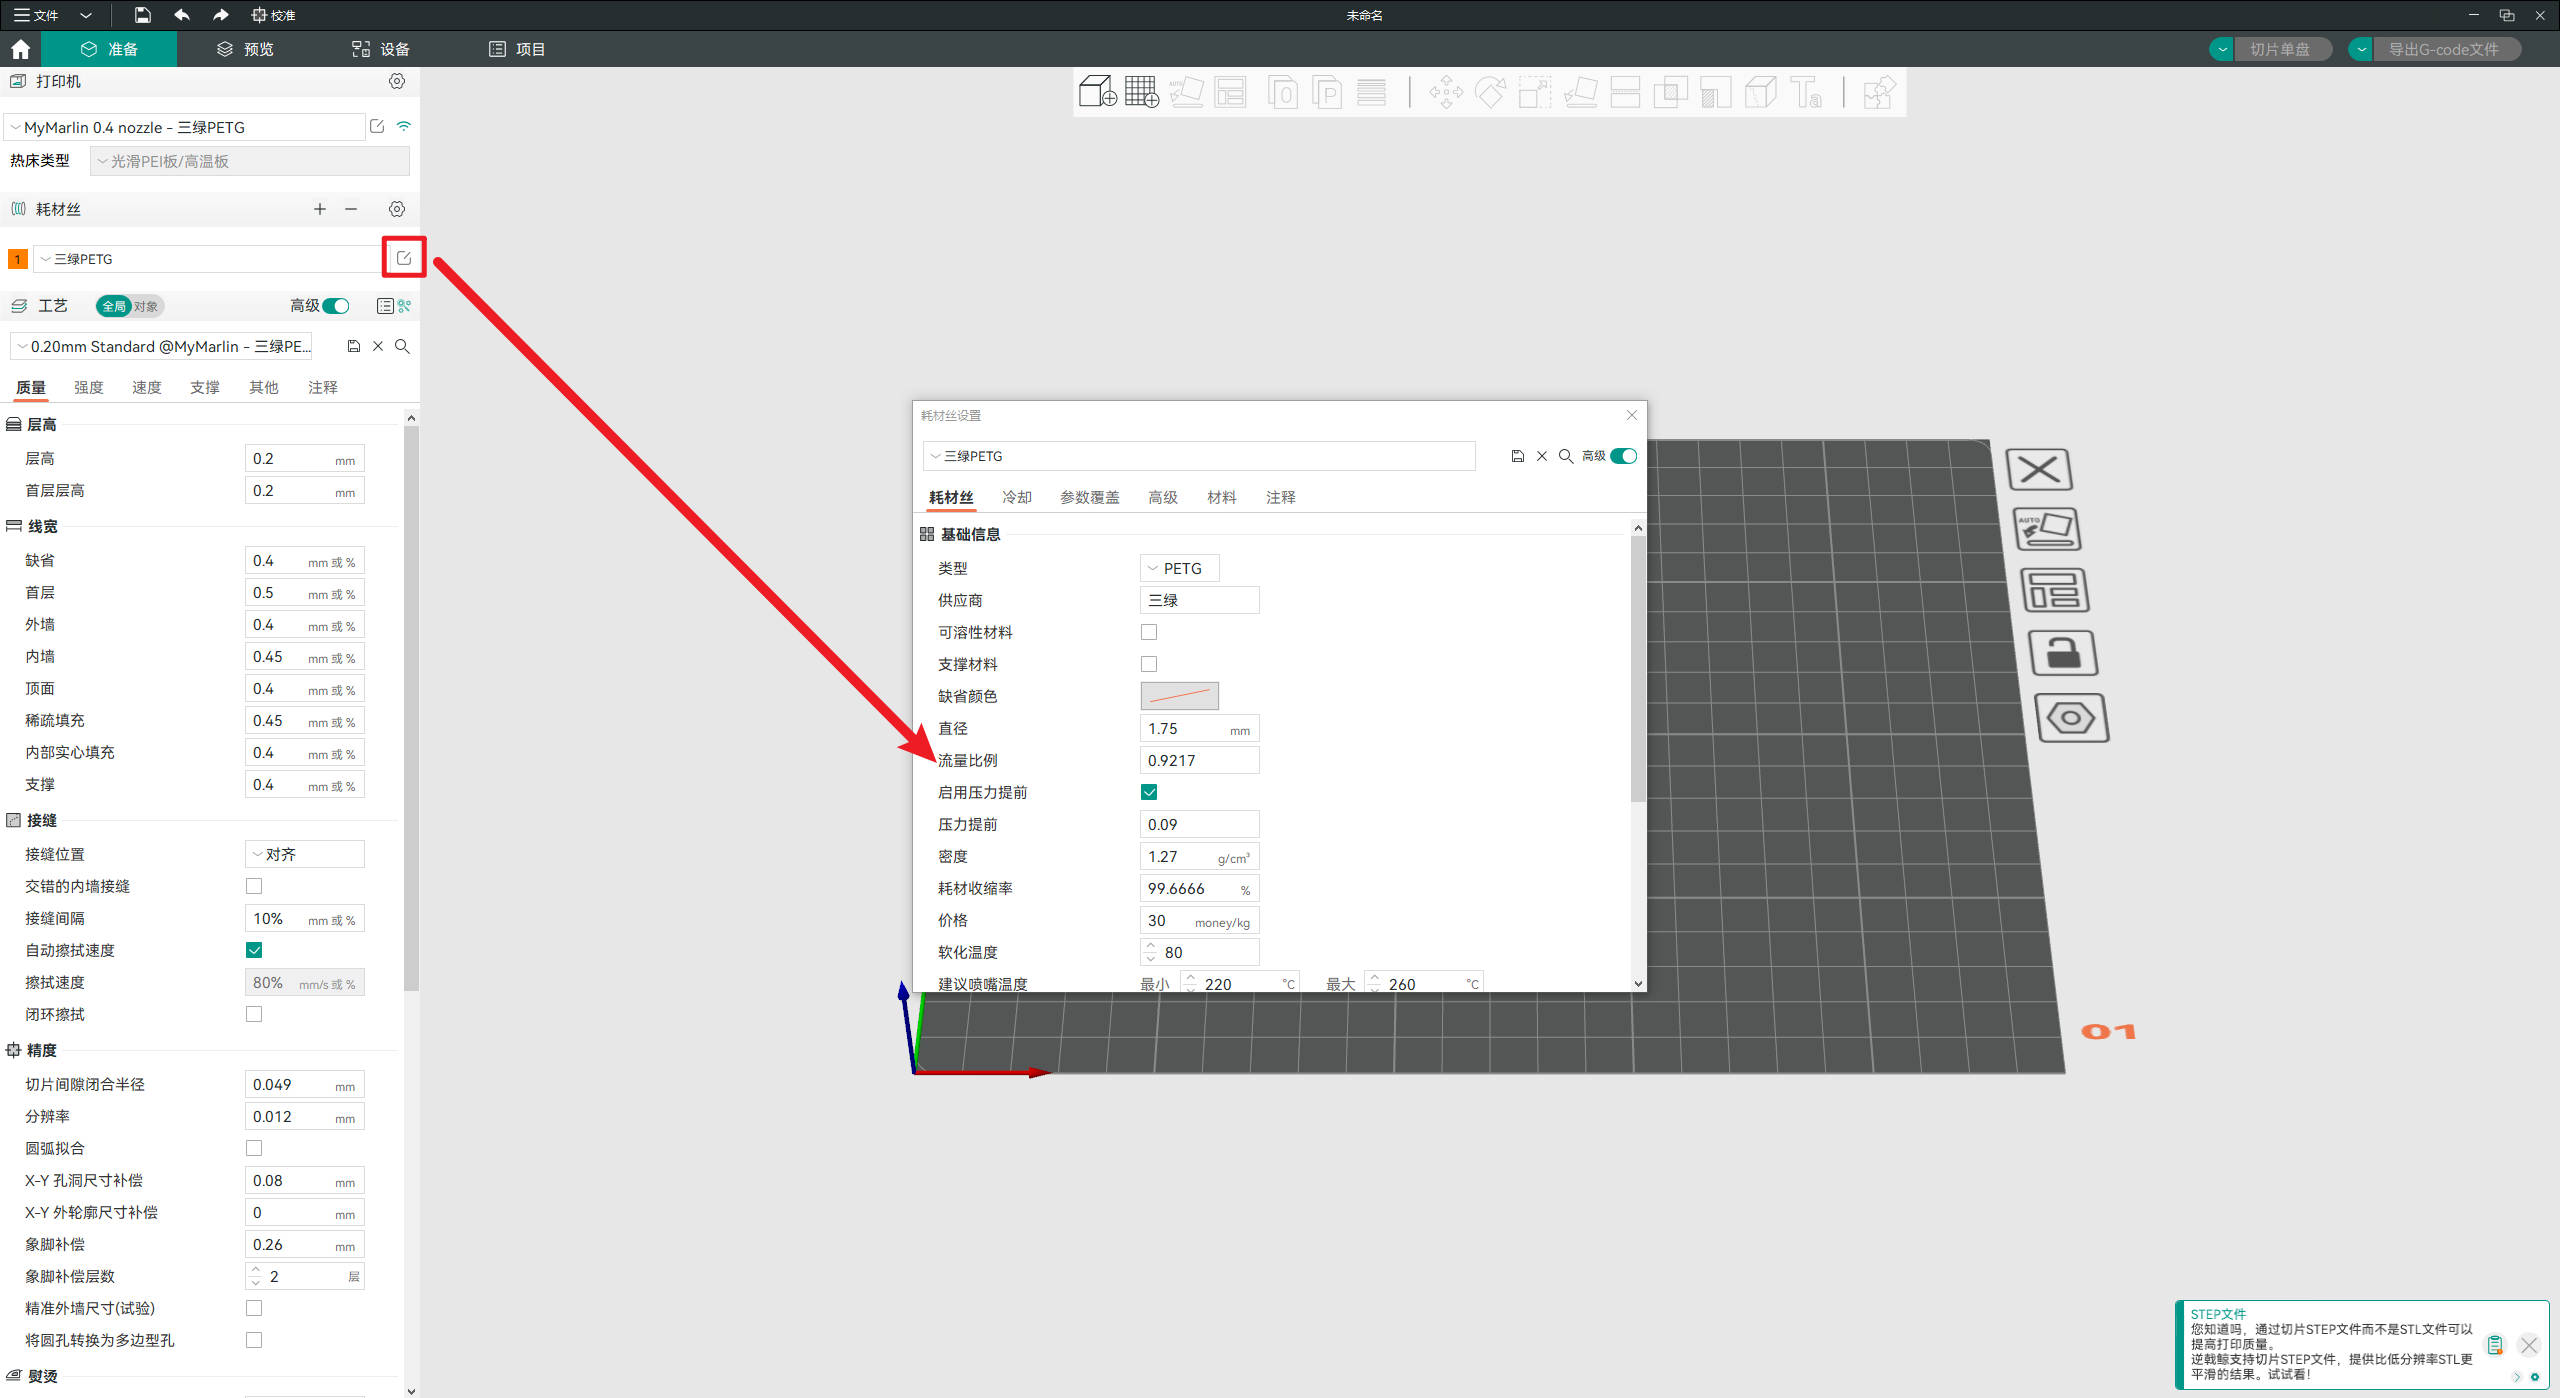Screen dimensions: 2560x1398
Task: Uncheck the 自动擦拭速度 checkbox
Action: click(x=254, y=950)
